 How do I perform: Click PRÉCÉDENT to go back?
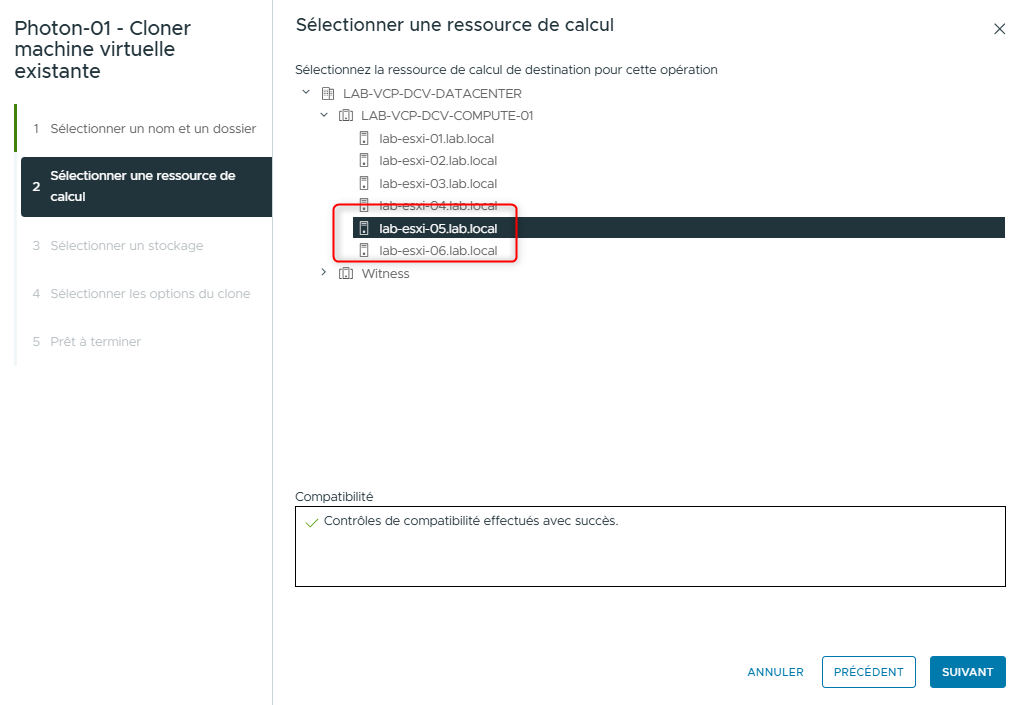click(x=868, y=671)
